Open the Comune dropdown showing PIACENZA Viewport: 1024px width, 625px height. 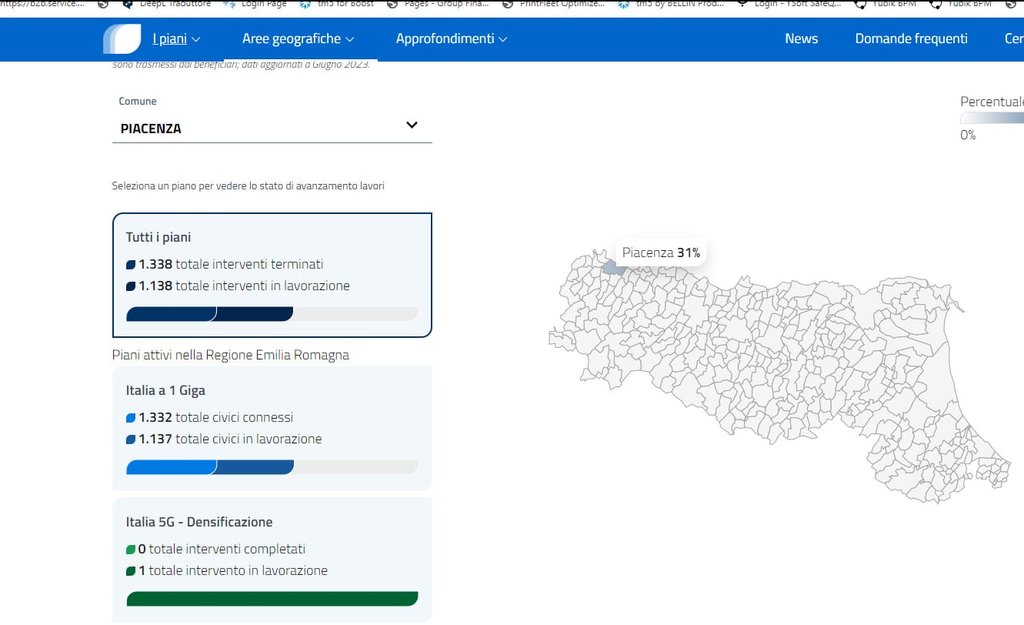click(272, 128)
